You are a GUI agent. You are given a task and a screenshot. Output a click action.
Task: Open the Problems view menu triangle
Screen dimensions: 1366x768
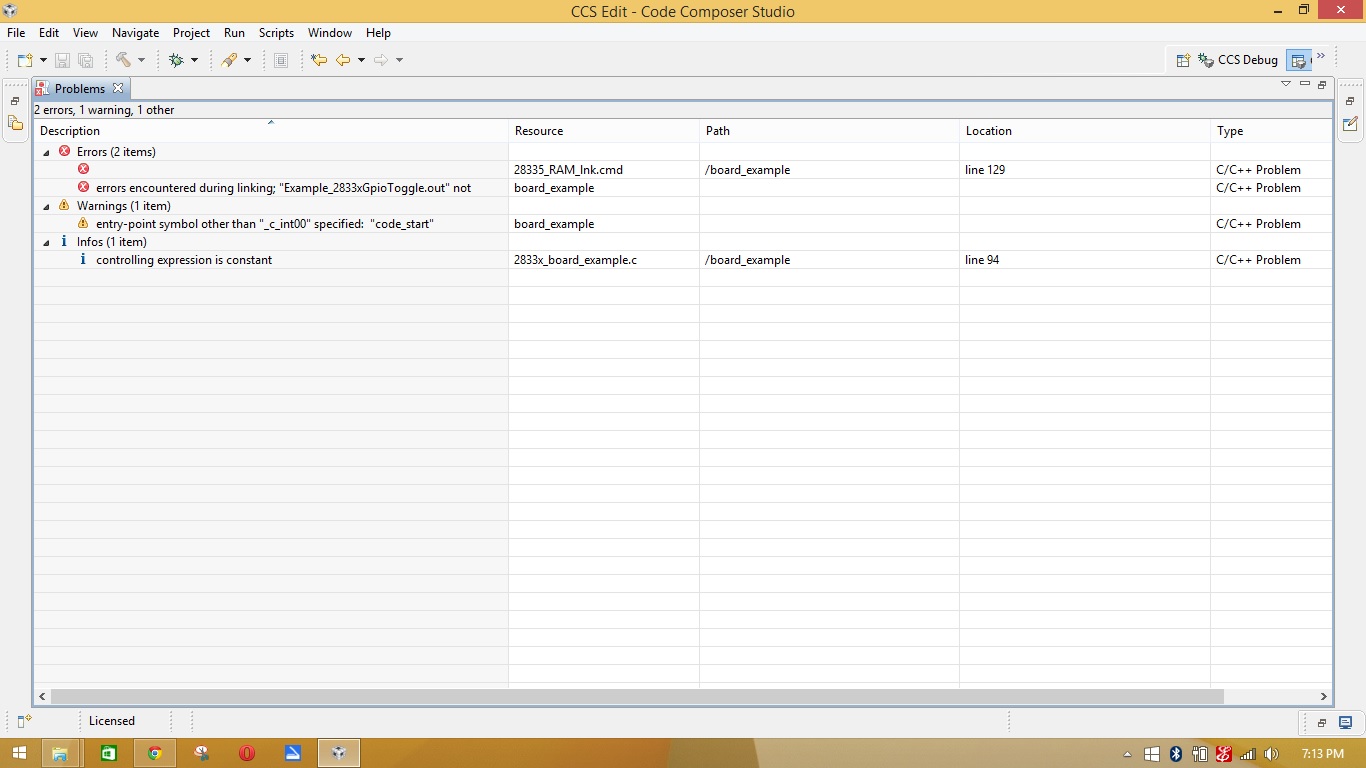coord(1286,84)
